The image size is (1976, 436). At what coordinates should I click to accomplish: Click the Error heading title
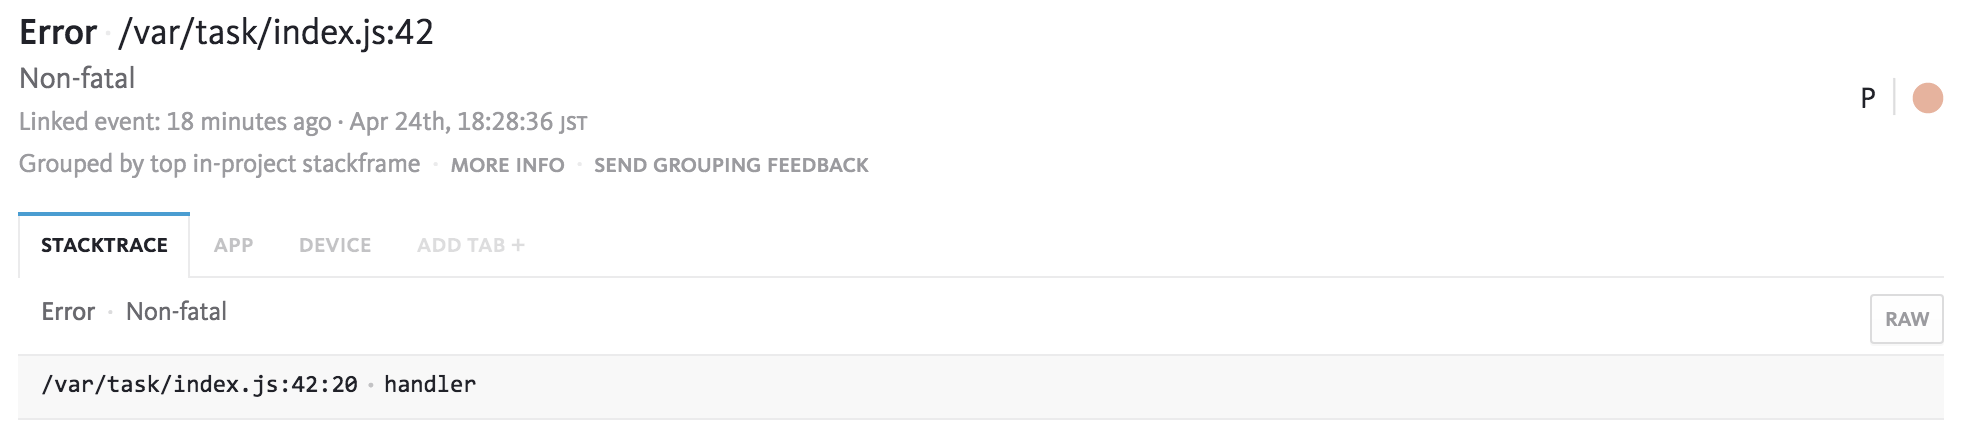[58, 33]
